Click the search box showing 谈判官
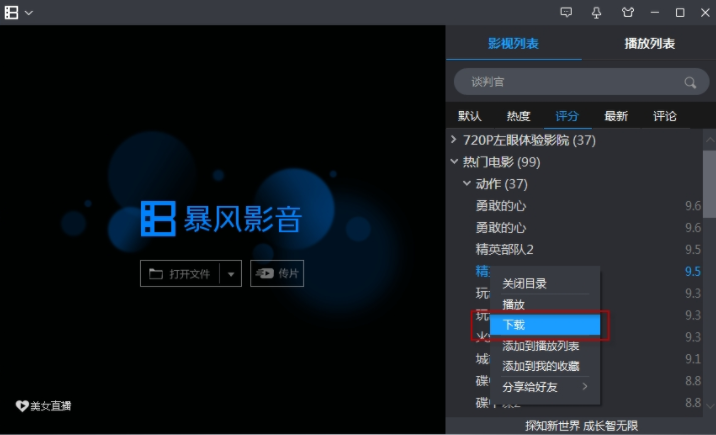This screenshot has height=435, width=716. pos(581,82)
